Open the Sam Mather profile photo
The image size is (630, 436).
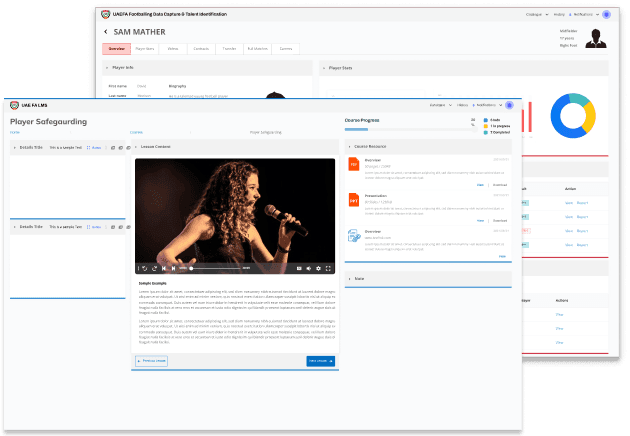coord(597,39)
